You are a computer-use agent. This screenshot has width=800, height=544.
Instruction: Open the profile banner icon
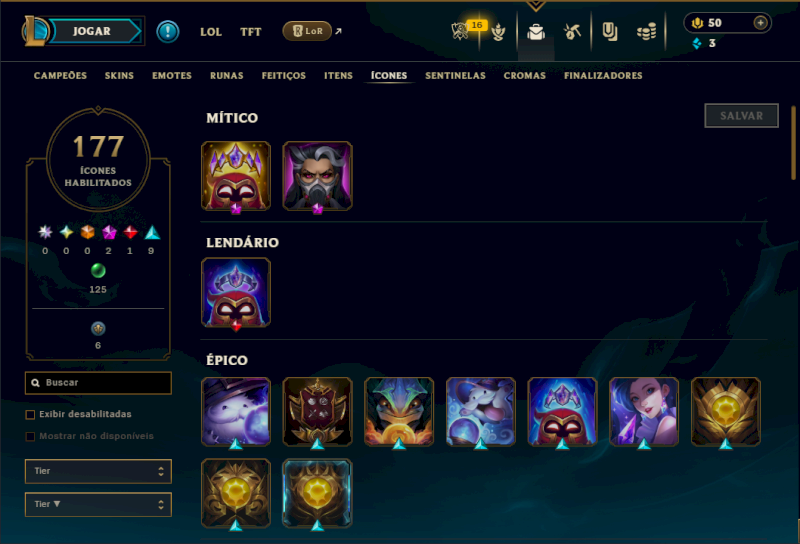tap(609, 32)
